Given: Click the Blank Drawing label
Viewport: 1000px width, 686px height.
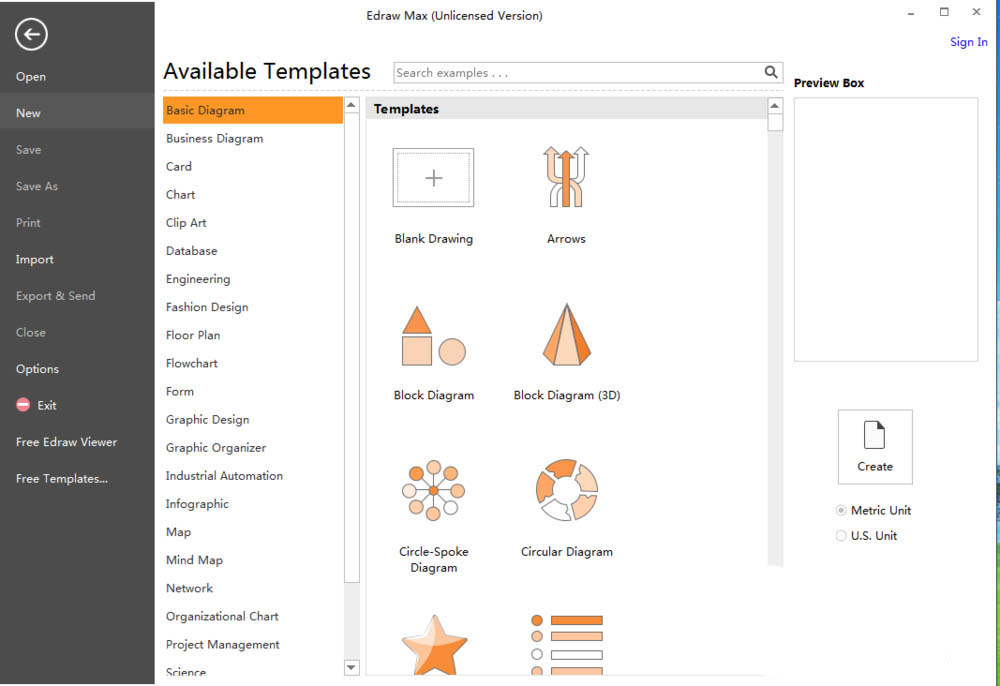Looking at the screenshot, I should click(434, 238).
